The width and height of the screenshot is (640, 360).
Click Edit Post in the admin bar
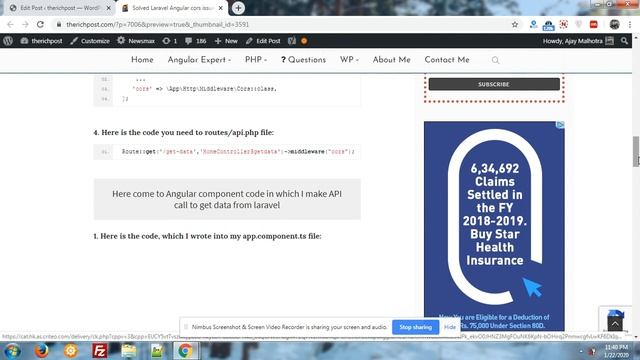(x=263, y=41)
